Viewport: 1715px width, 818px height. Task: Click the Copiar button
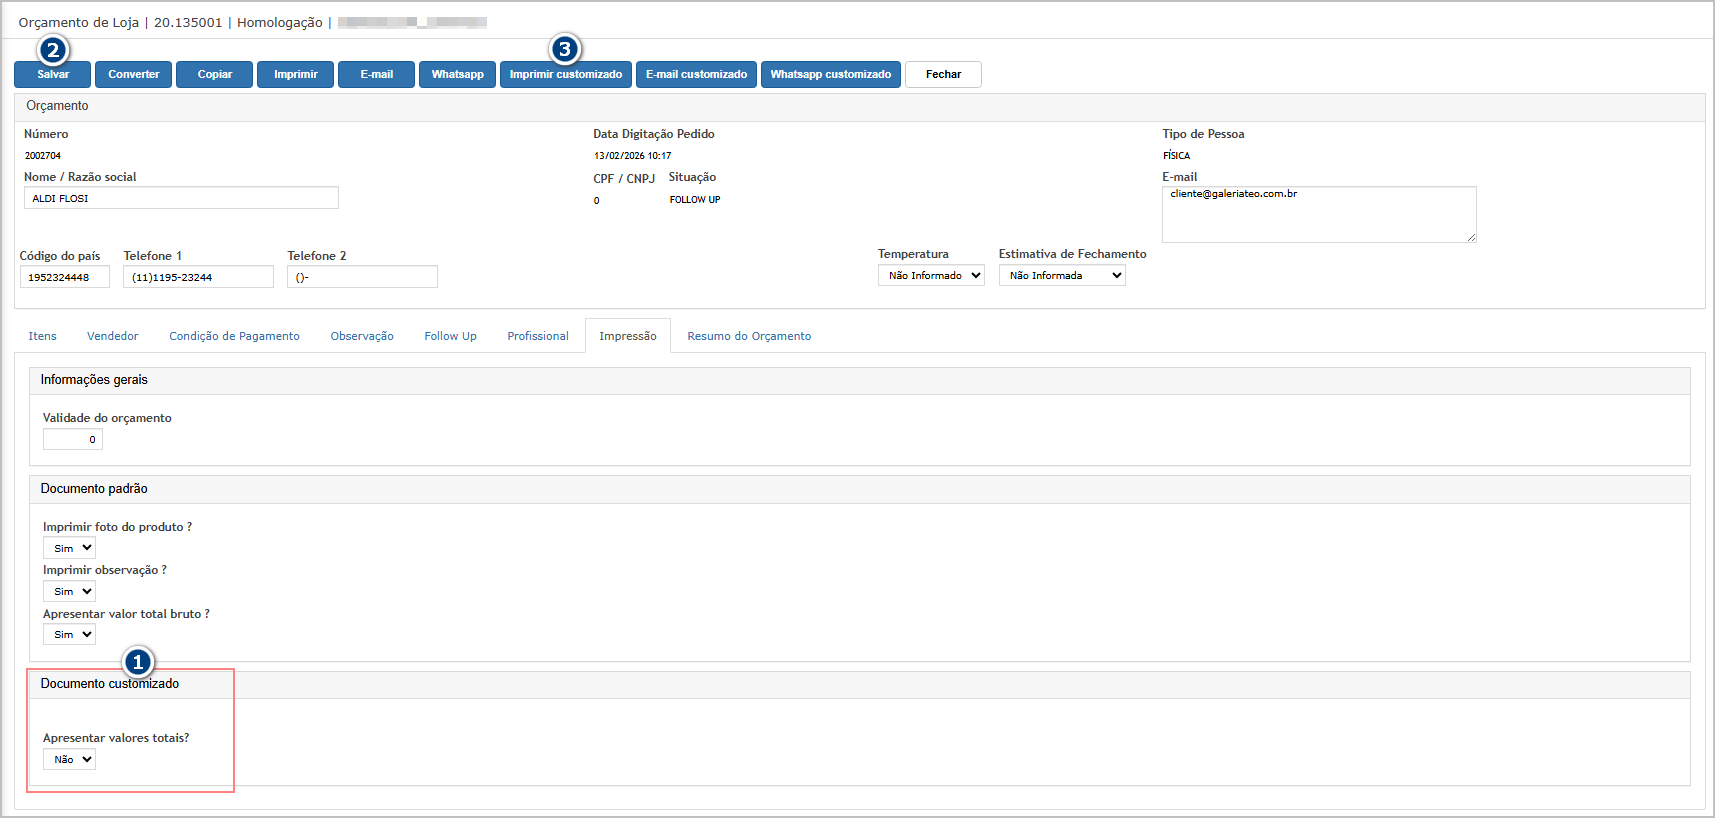point(214,75)
